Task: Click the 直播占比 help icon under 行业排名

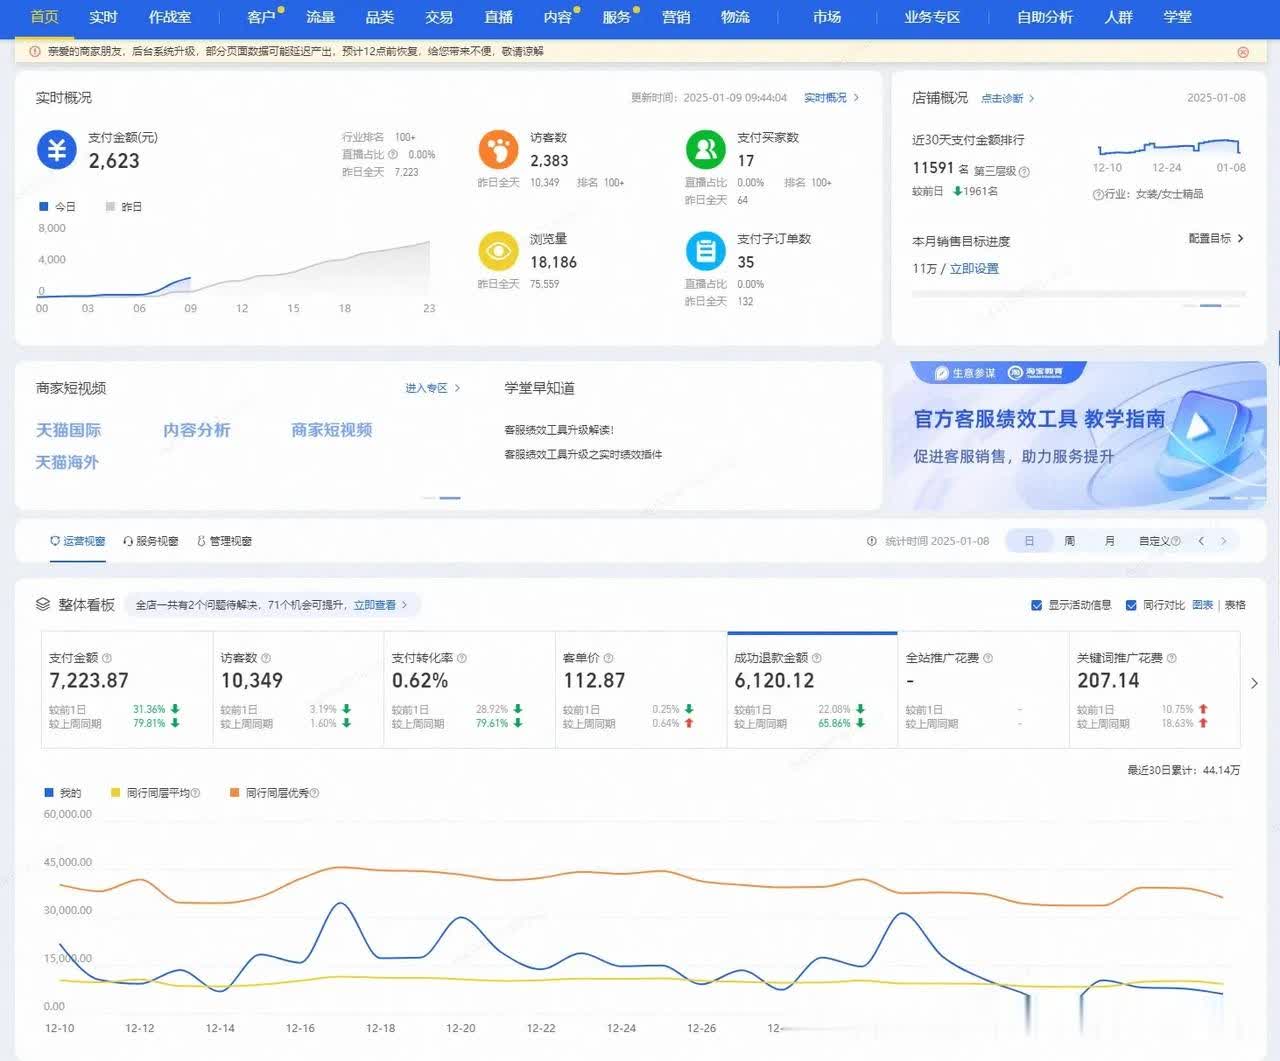Action: [393, 155]
